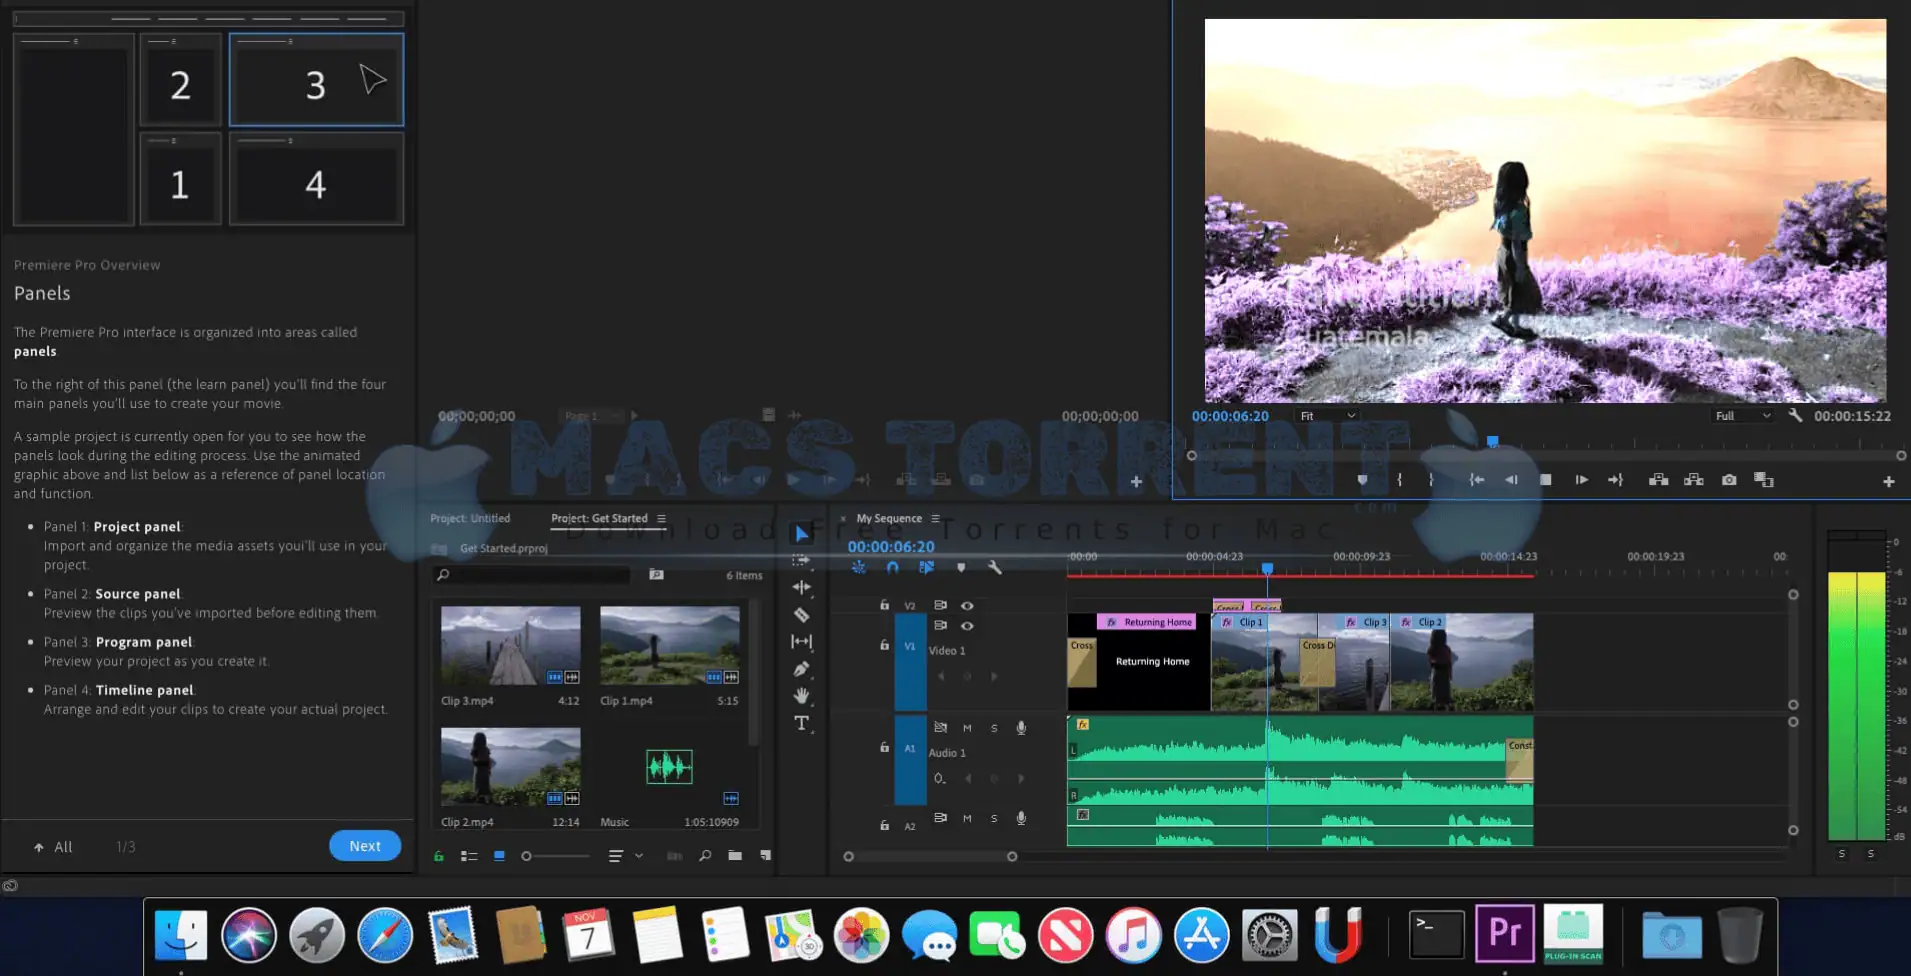Select the Ripple Edit tool
The image size is (1911, 976).
coord(801,587)
